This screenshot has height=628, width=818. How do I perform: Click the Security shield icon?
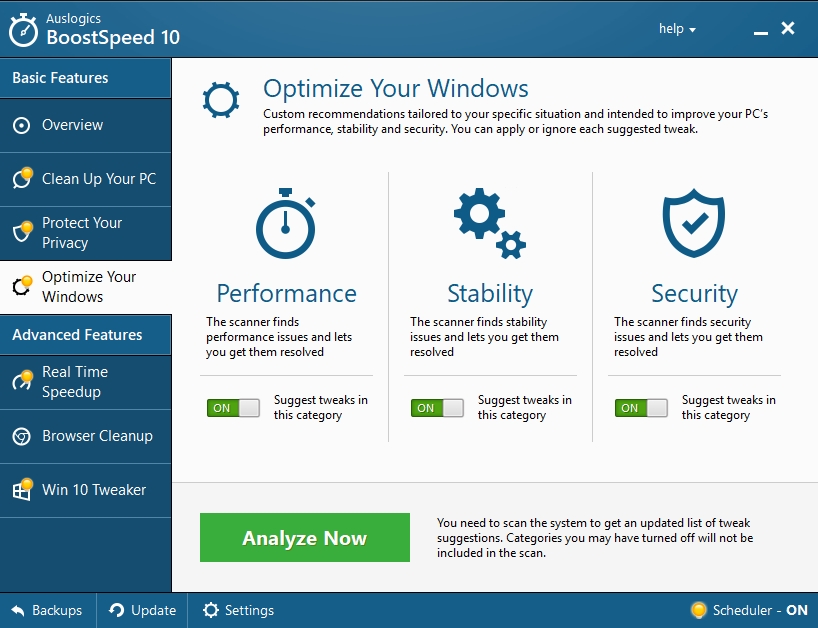pyautogui.click(x=693, y=225)
